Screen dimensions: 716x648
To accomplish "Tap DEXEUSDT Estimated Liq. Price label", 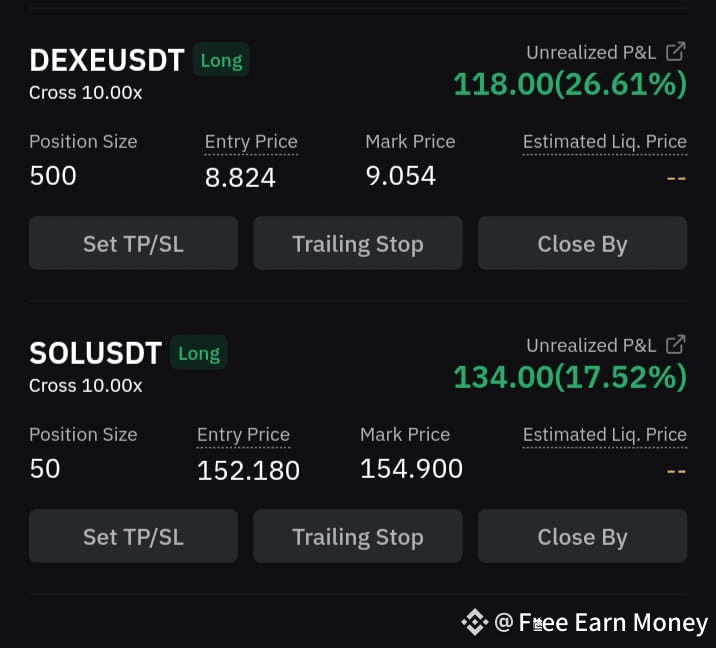I will tap(605, 142).
